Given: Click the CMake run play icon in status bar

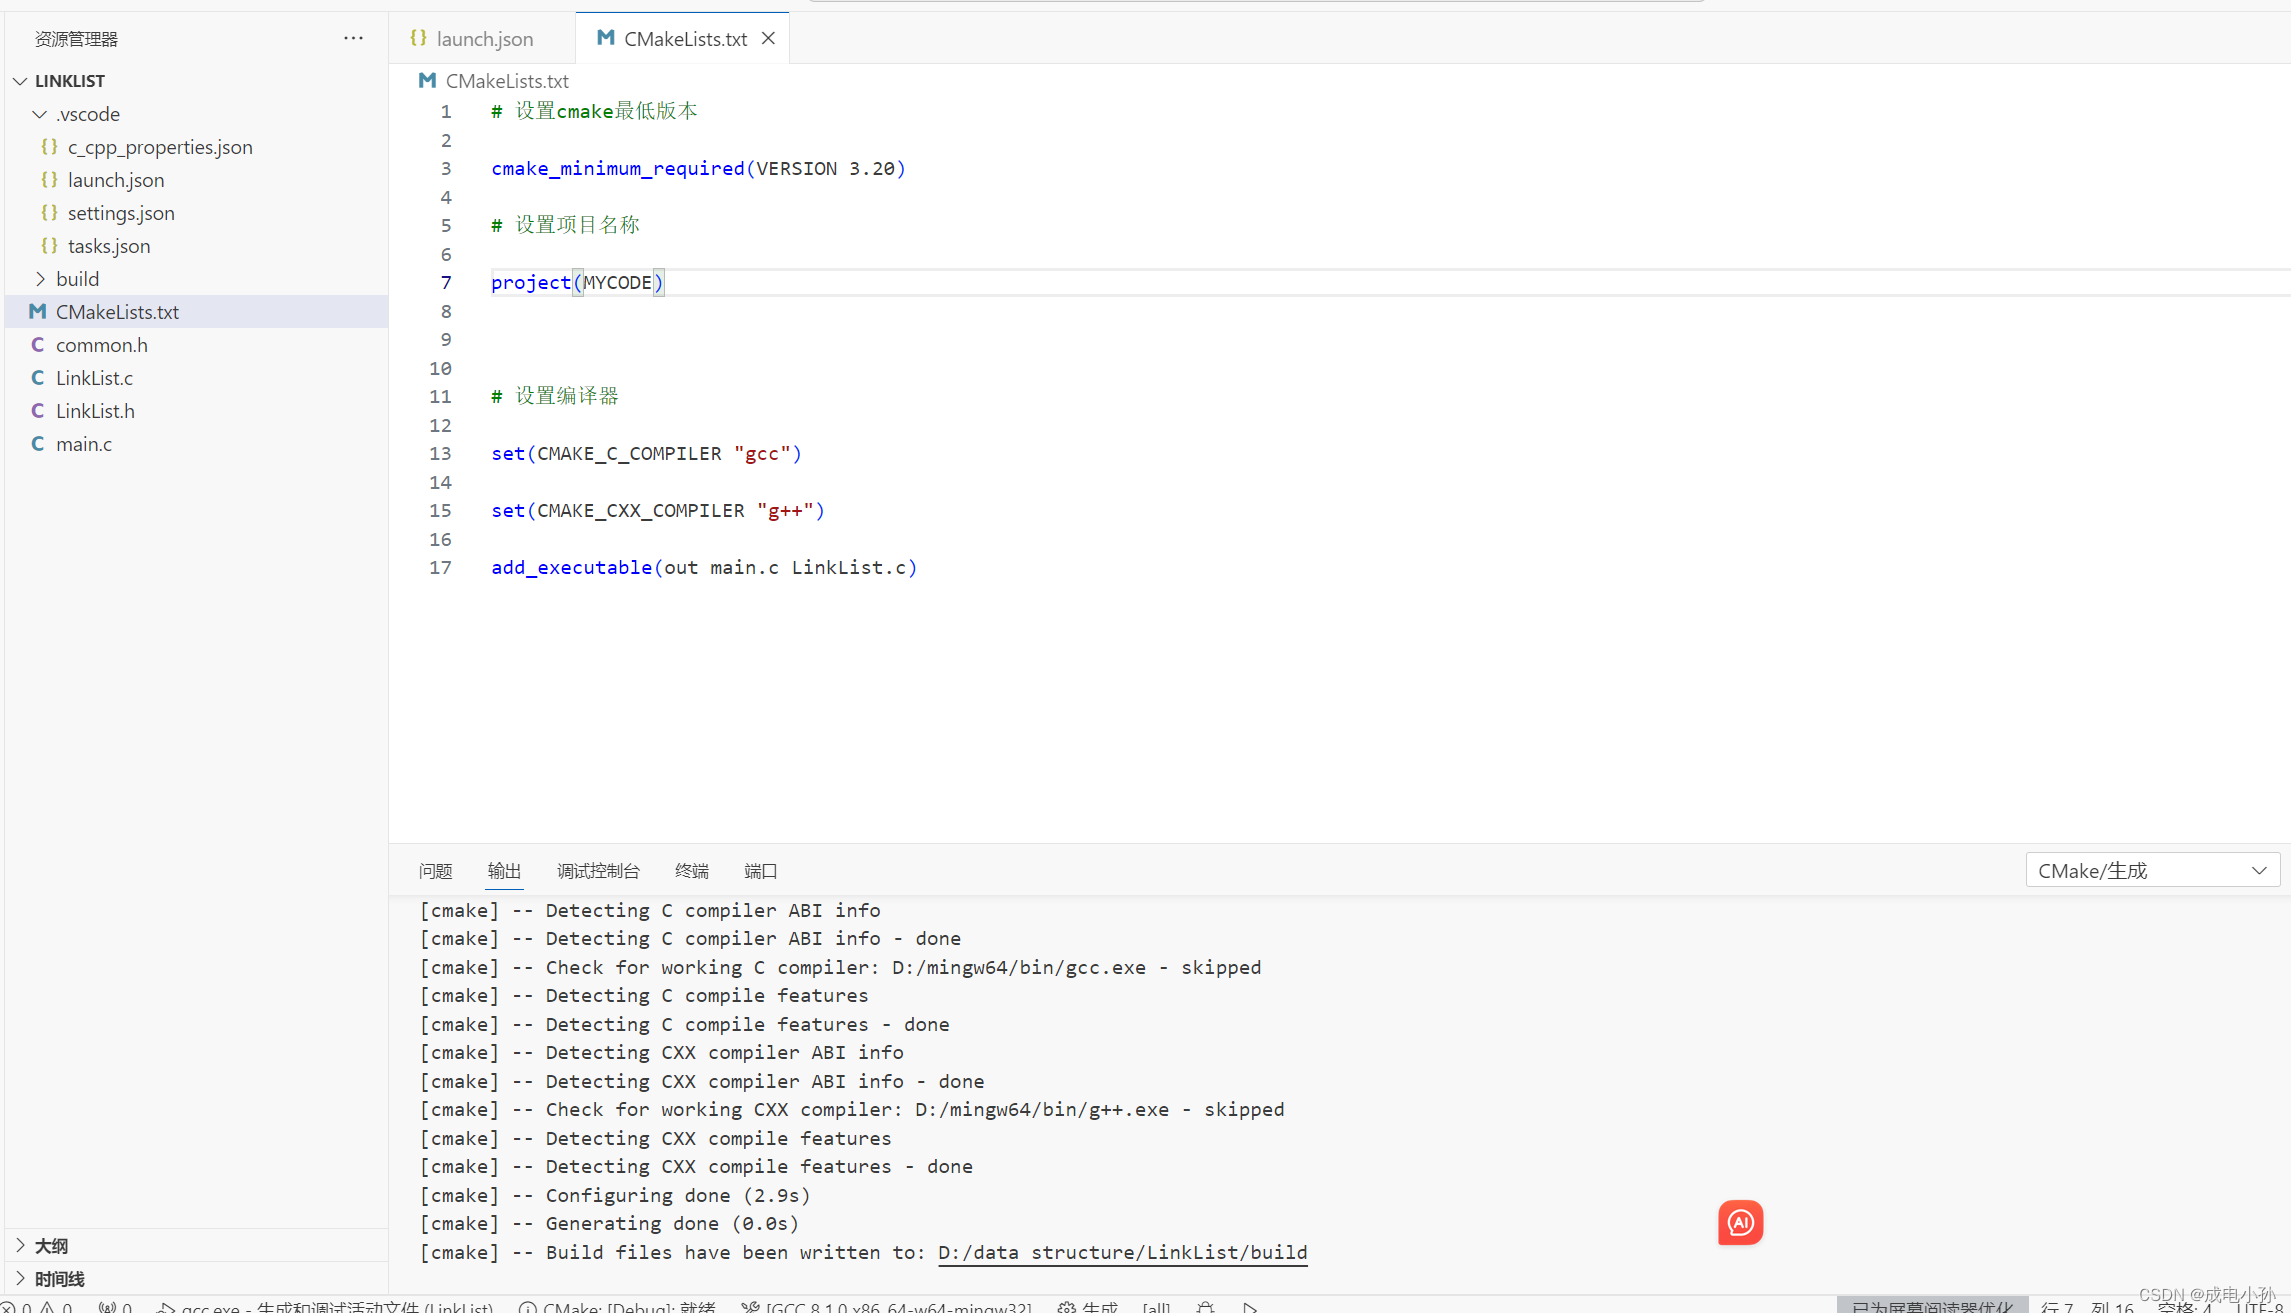Looking at the screenshot, I should (1250, 1306).
